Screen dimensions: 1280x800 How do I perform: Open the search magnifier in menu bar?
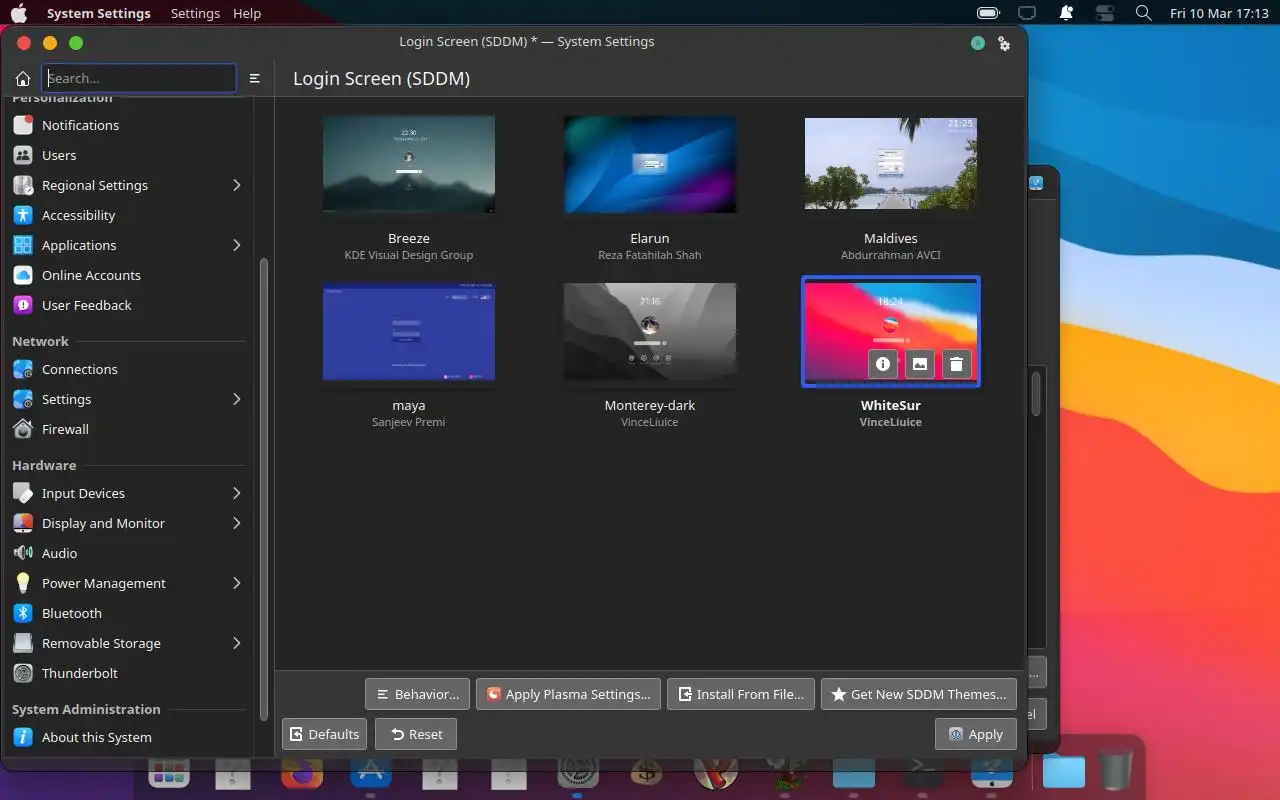[1144, 13]
